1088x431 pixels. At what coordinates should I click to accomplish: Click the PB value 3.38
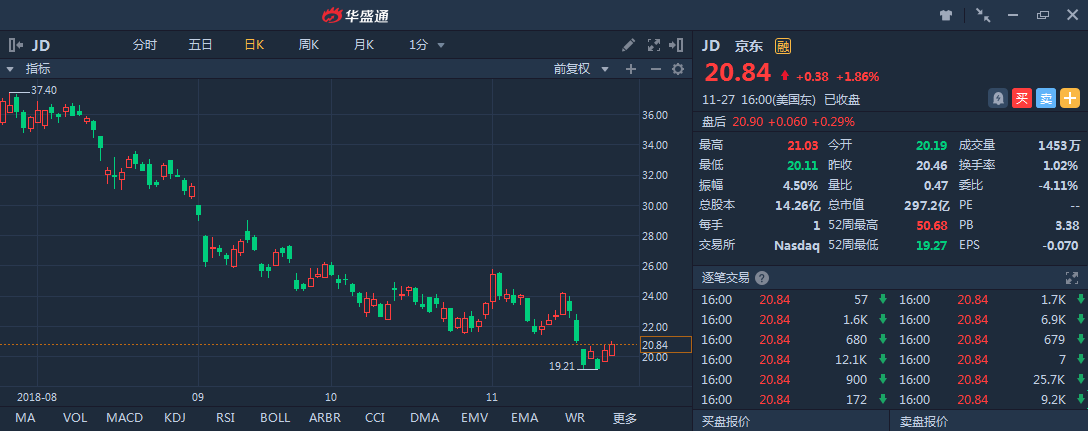(x=1066, y=225)
